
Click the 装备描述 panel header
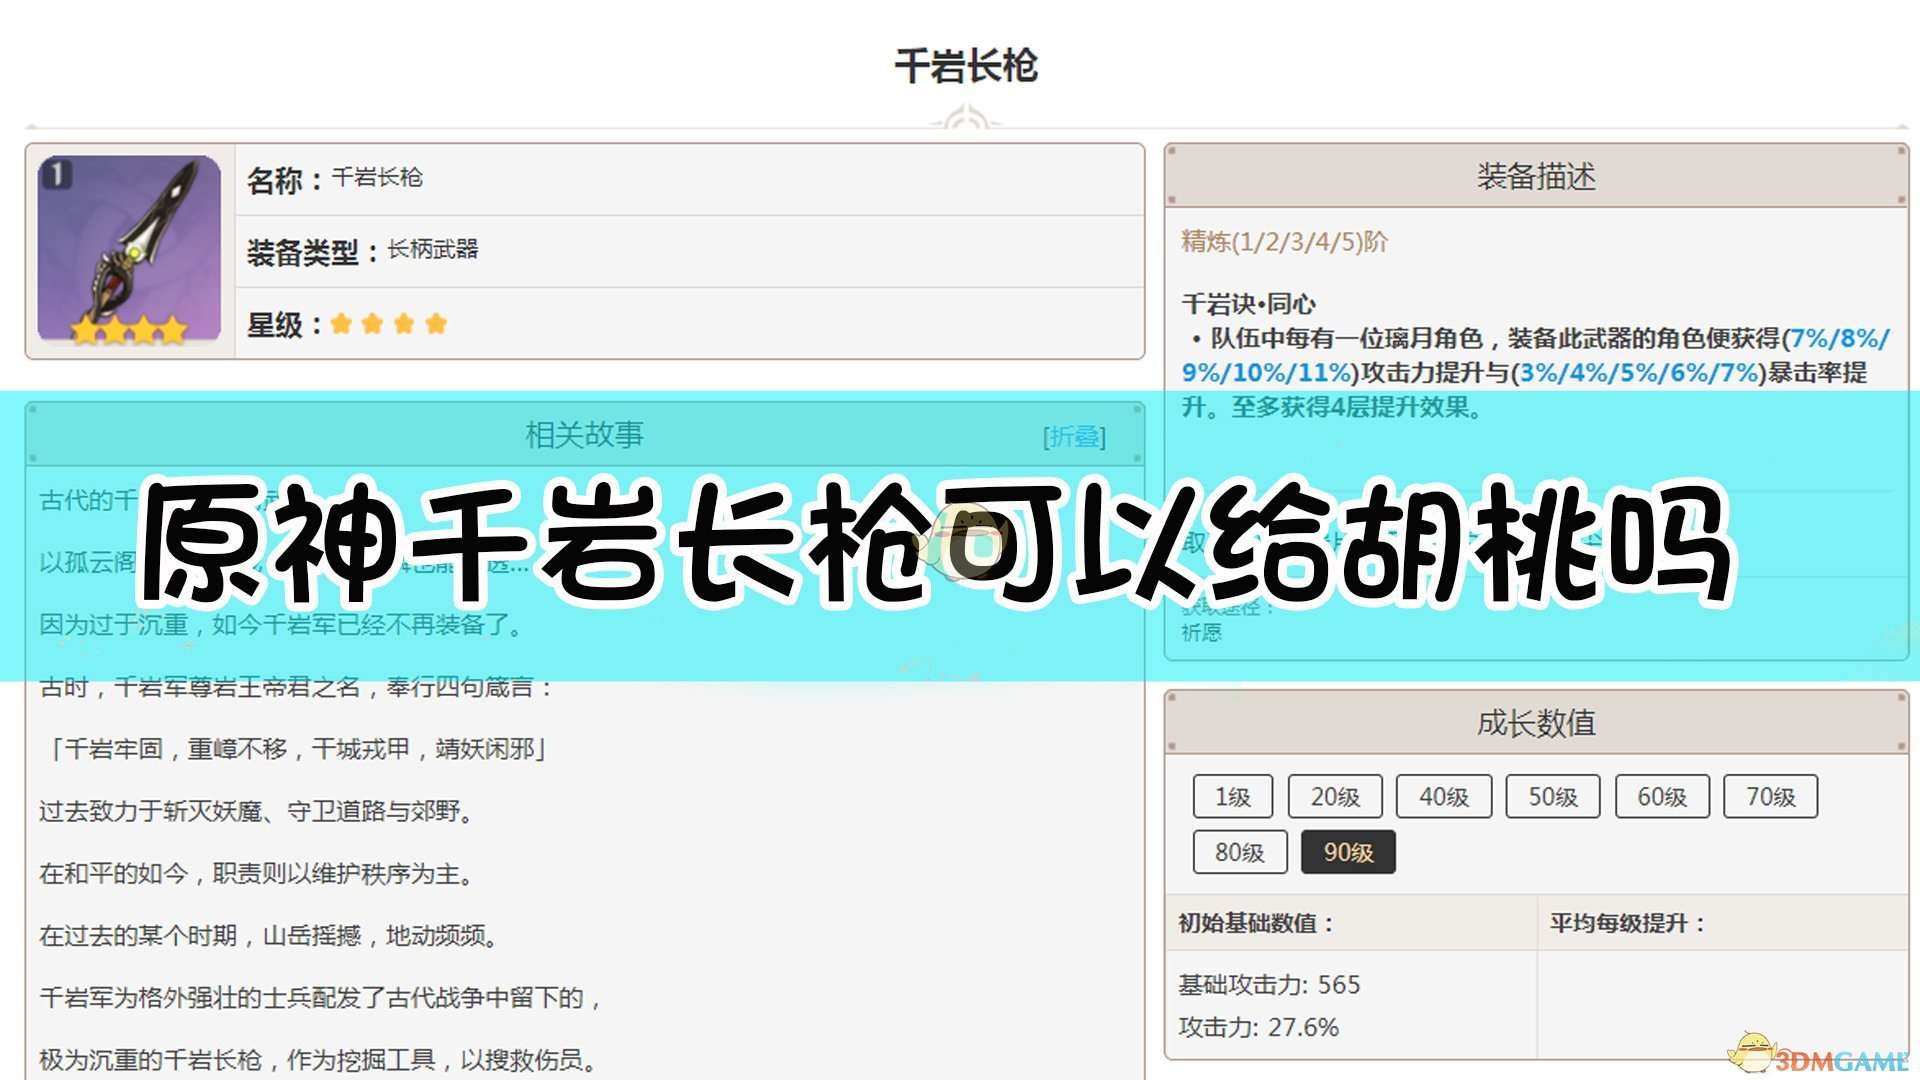[x=1536, y=176]
